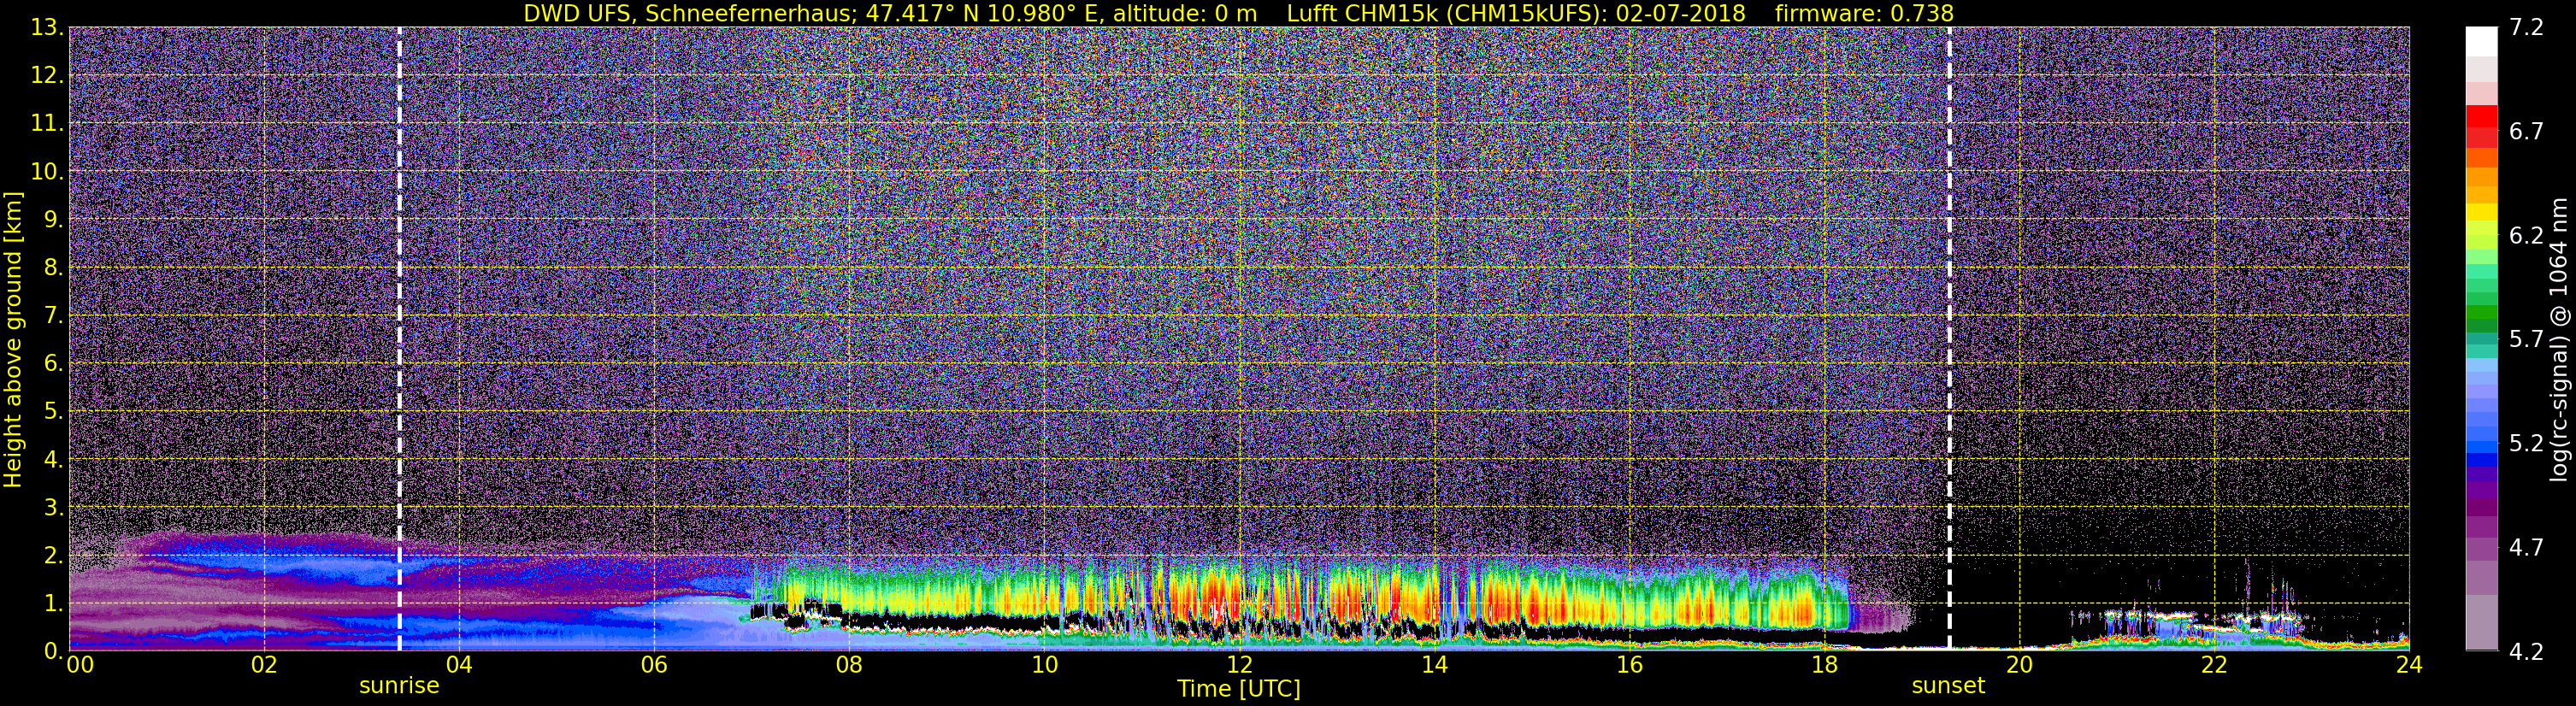The height and width of the screenshot is (706, 2576).
Task: Click the colorbar tick label 4.2
Action: pos(2526,652)
